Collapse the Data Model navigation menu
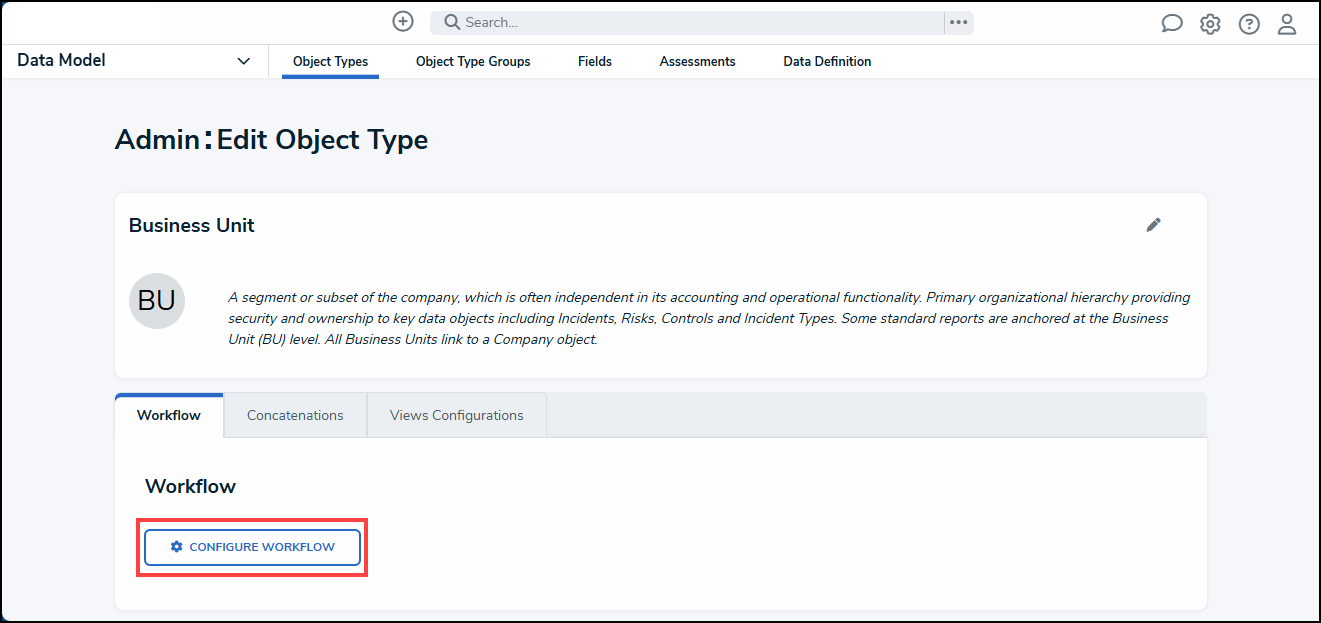This screenshot has height=623, width=1321. (x=243, y=60)
